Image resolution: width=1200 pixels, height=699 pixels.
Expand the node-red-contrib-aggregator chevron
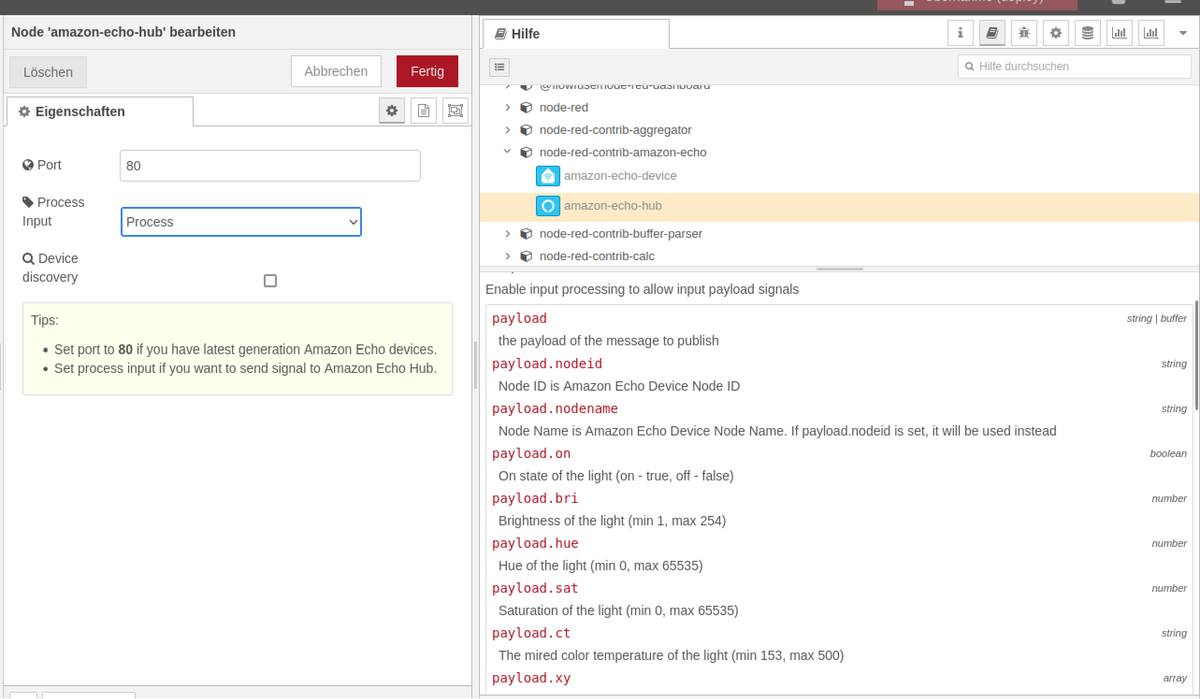(508, 130)
